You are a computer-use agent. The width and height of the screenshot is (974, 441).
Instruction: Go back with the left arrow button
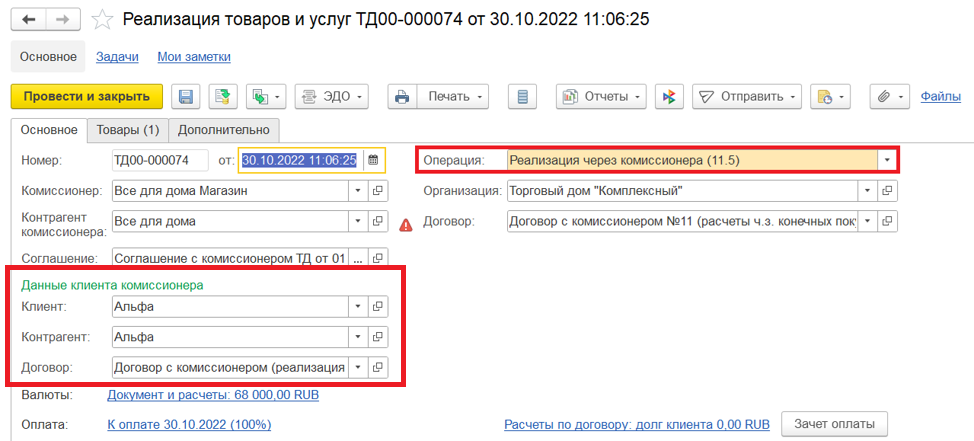pyautogui.click(x=29, y=19)
